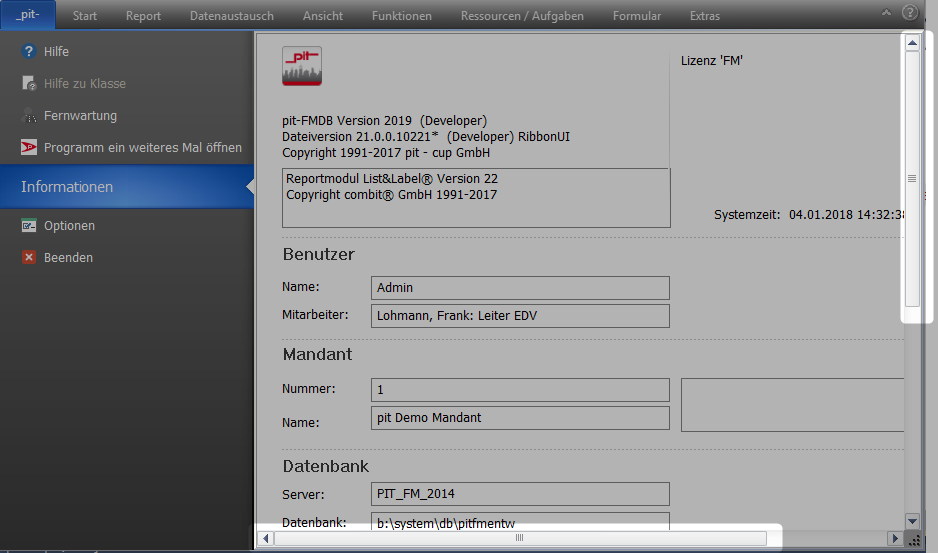Click the red Programm ein weiteres Mal öffnen icon

29,147
